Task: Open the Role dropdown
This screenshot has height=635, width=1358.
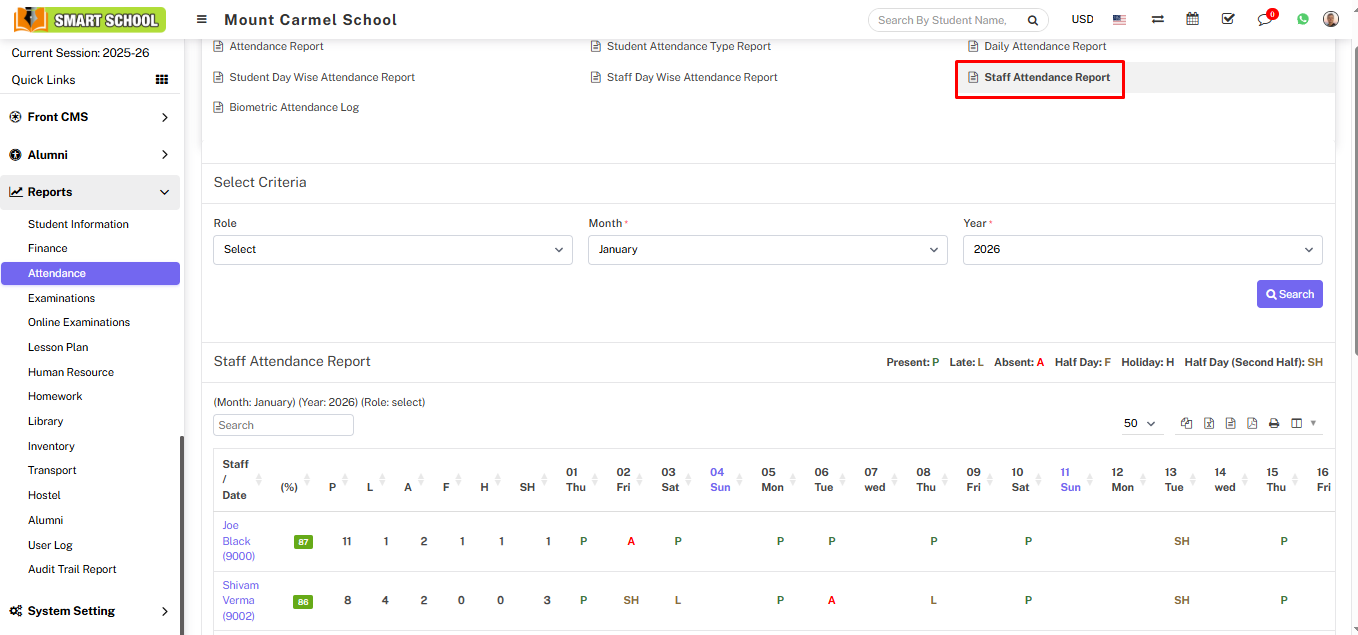Action: 392,250
